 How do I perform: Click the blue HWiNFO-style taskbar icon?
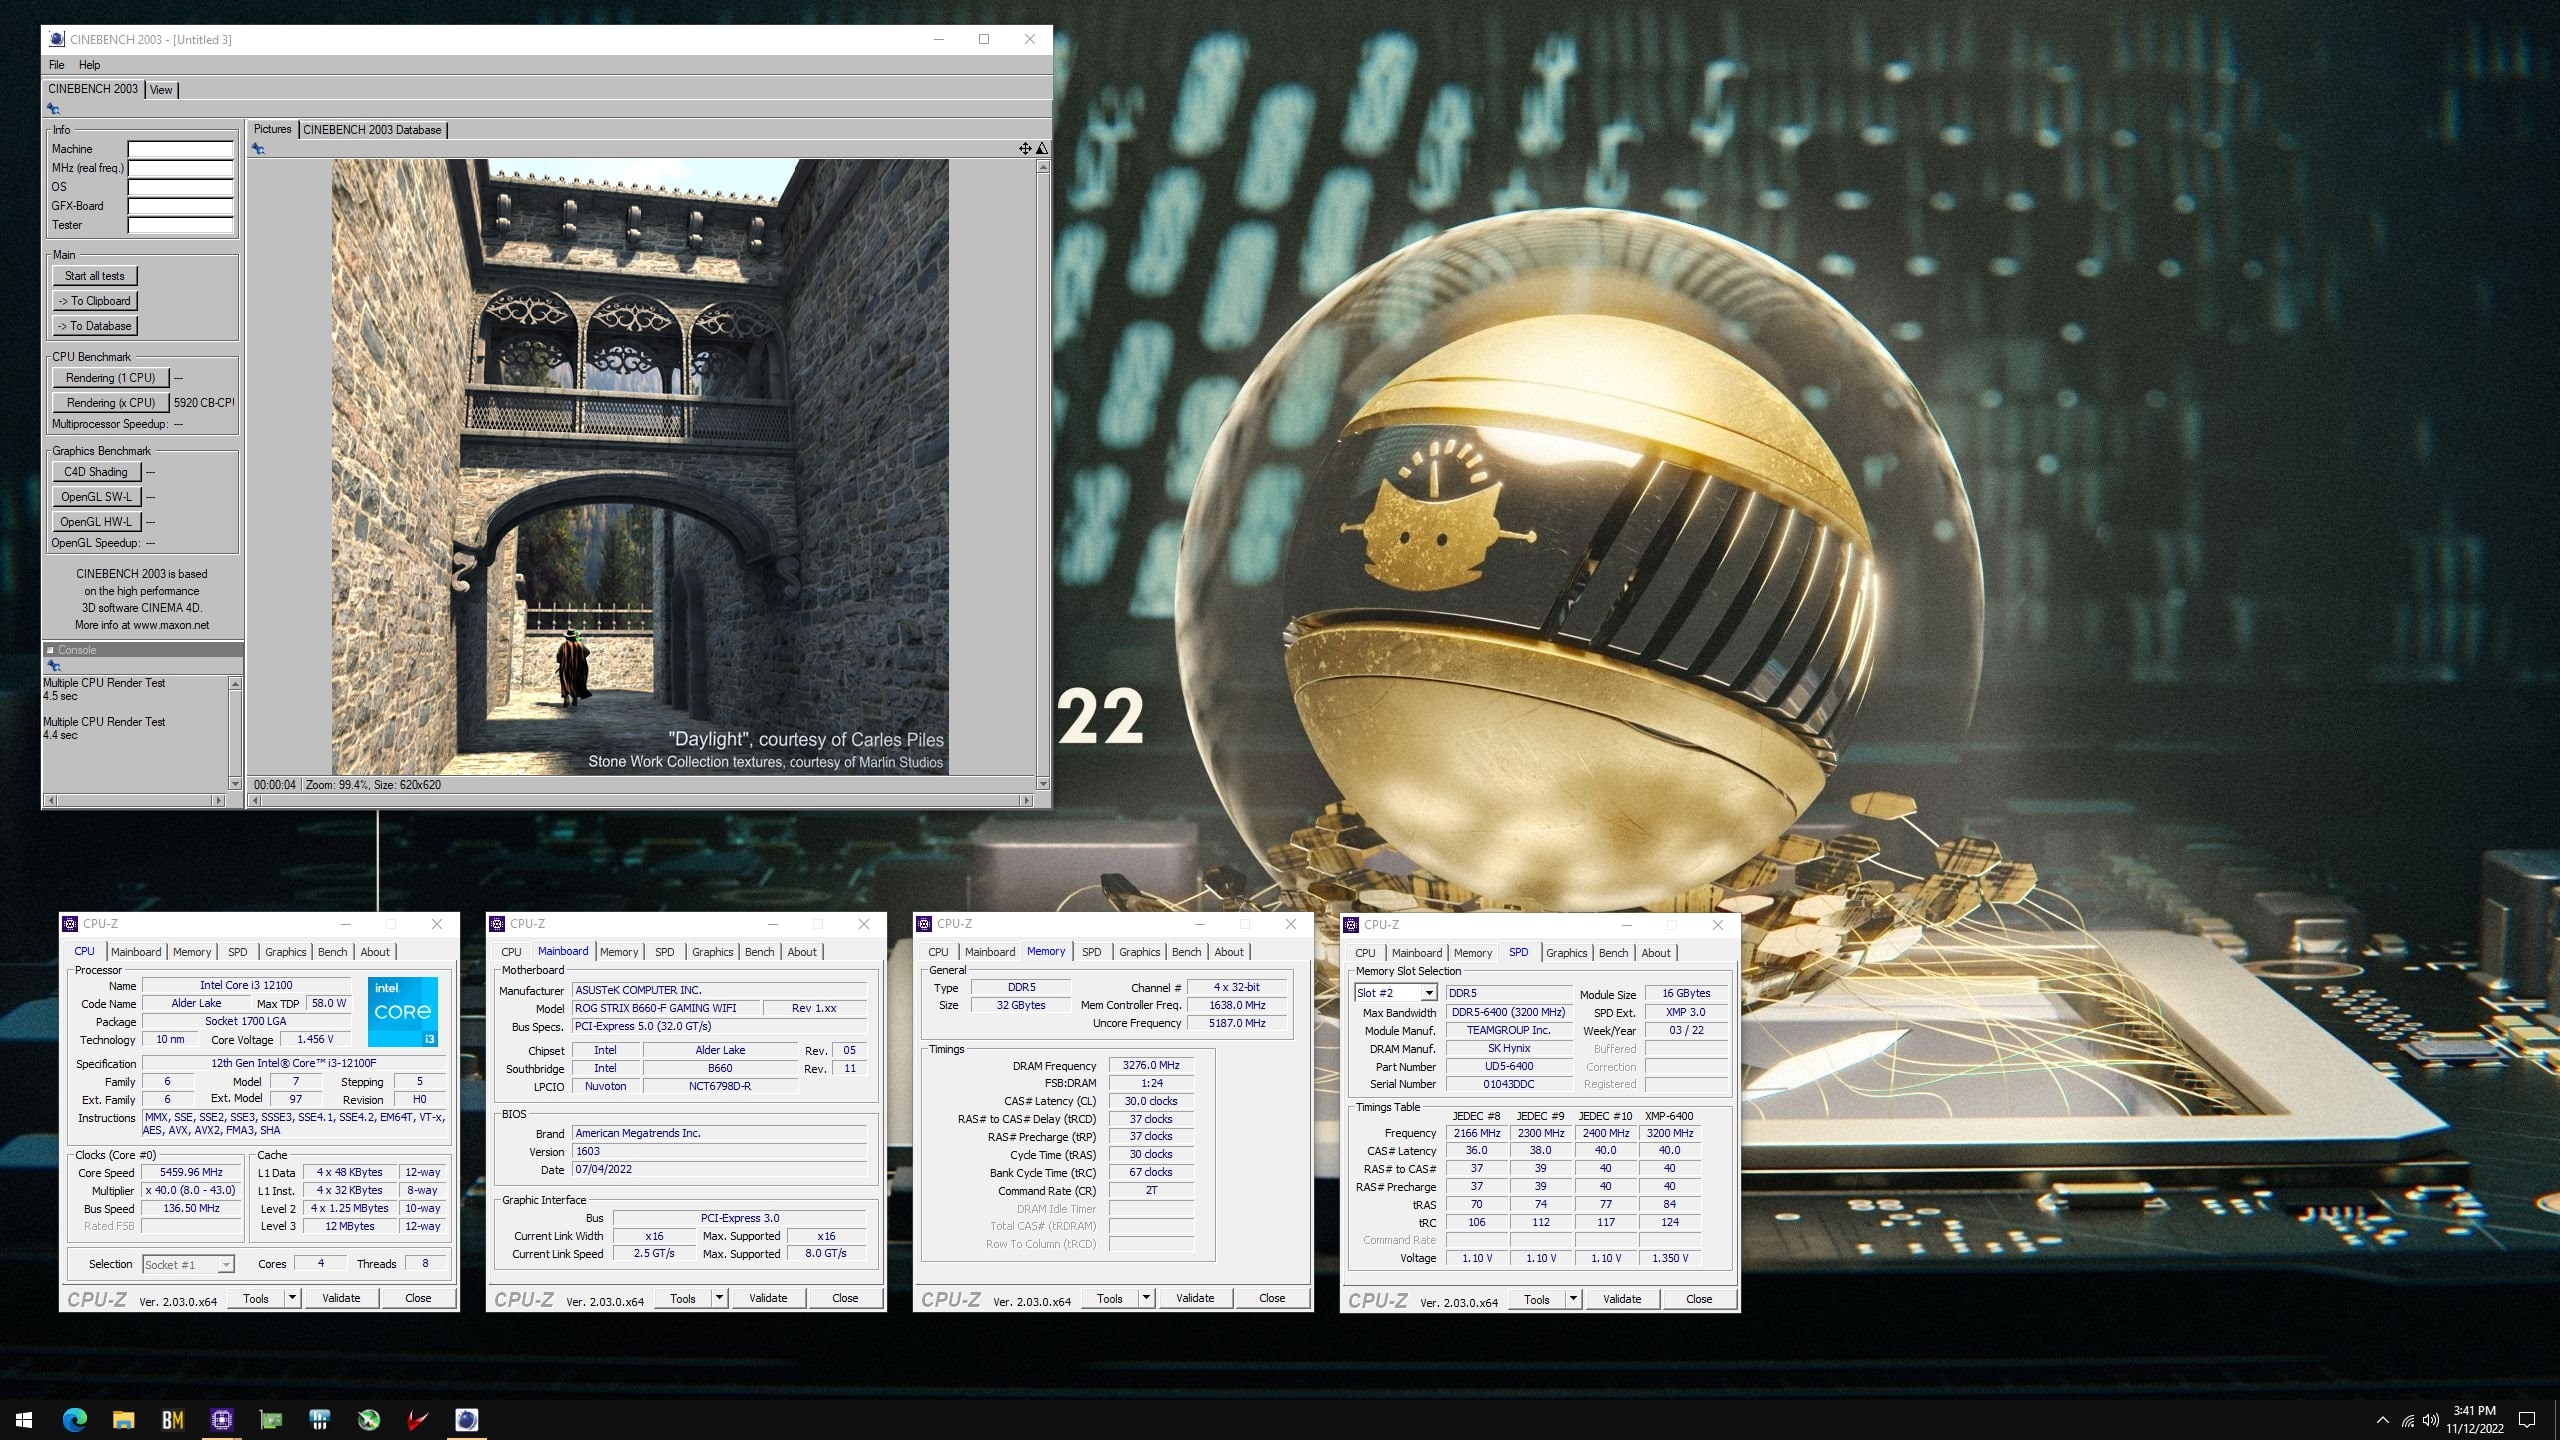pos(319,1419)
